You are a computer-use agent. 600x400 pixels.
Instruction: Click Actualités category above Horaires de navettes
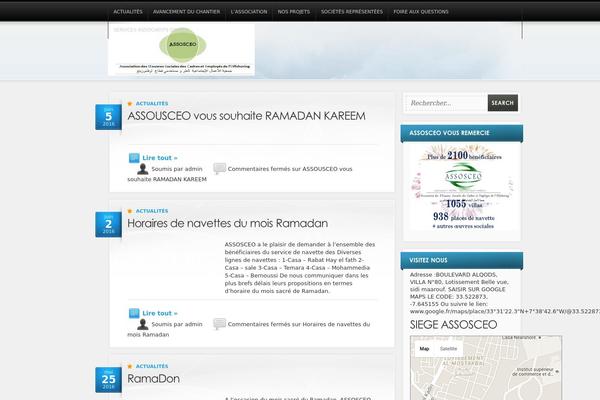(152, 211)
